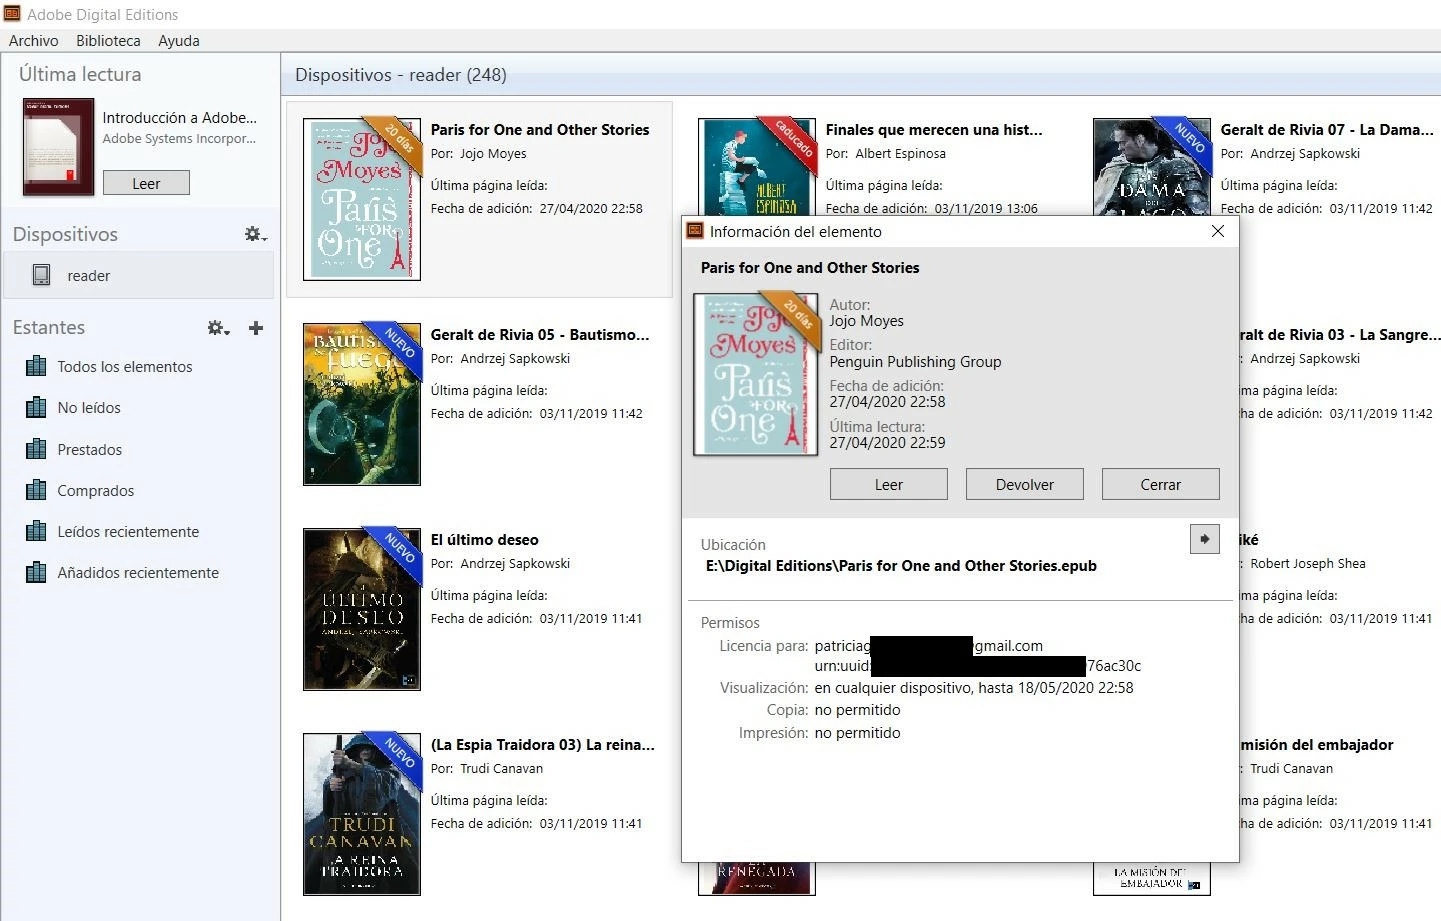This screenshot has height=921, width=1441.
Task: Click Devolver to return the loaned book
Action: [x=1025, y=484]
